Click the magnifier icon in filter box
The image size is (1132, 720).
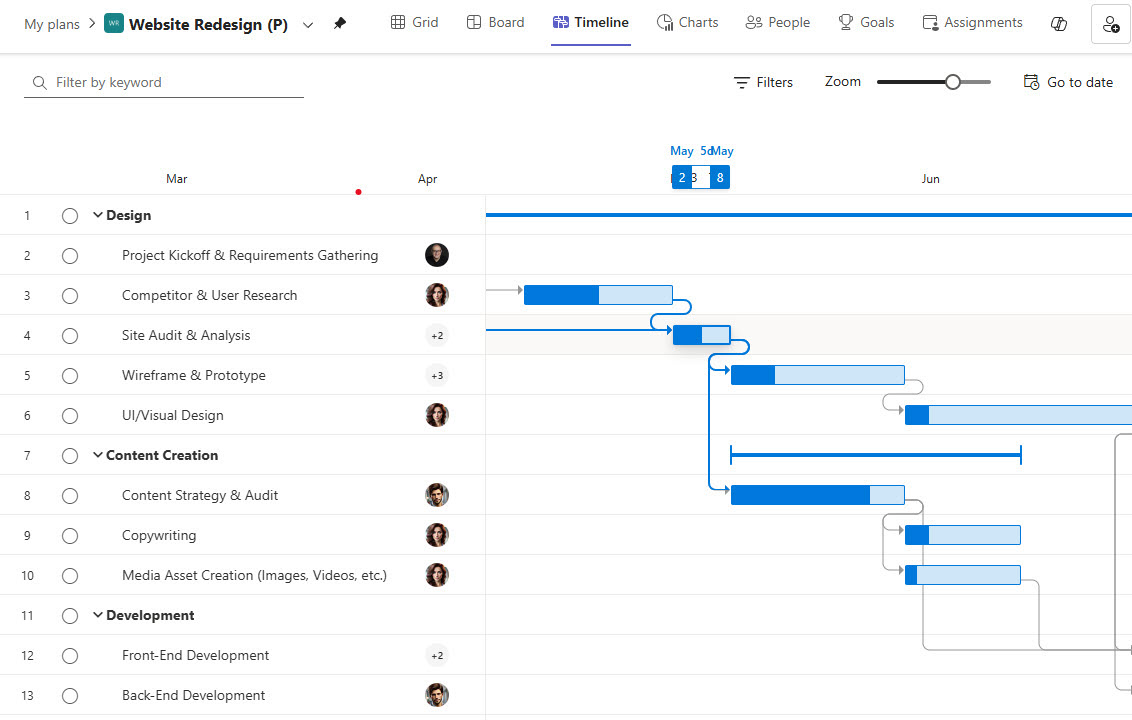click(x=40, y=83)
